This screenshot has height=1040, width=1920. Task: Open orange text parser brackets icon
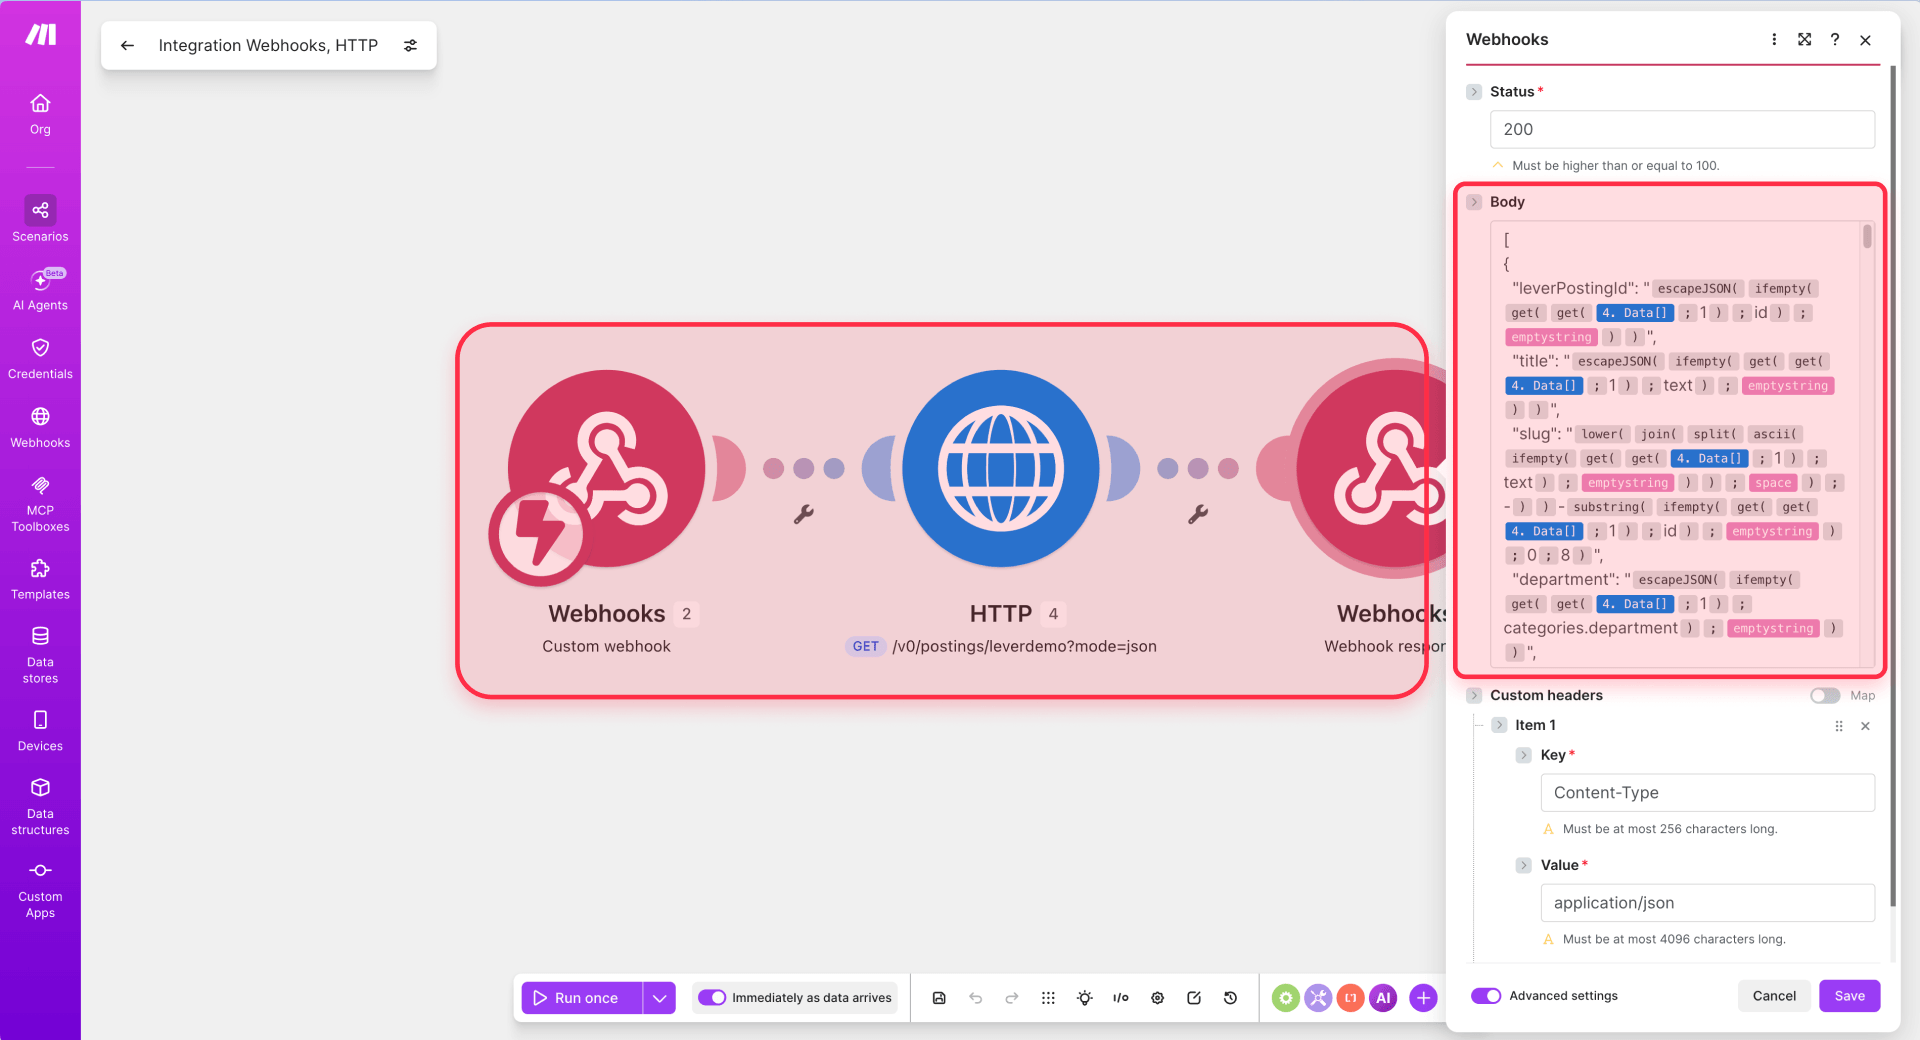[x=1351, y=997]
